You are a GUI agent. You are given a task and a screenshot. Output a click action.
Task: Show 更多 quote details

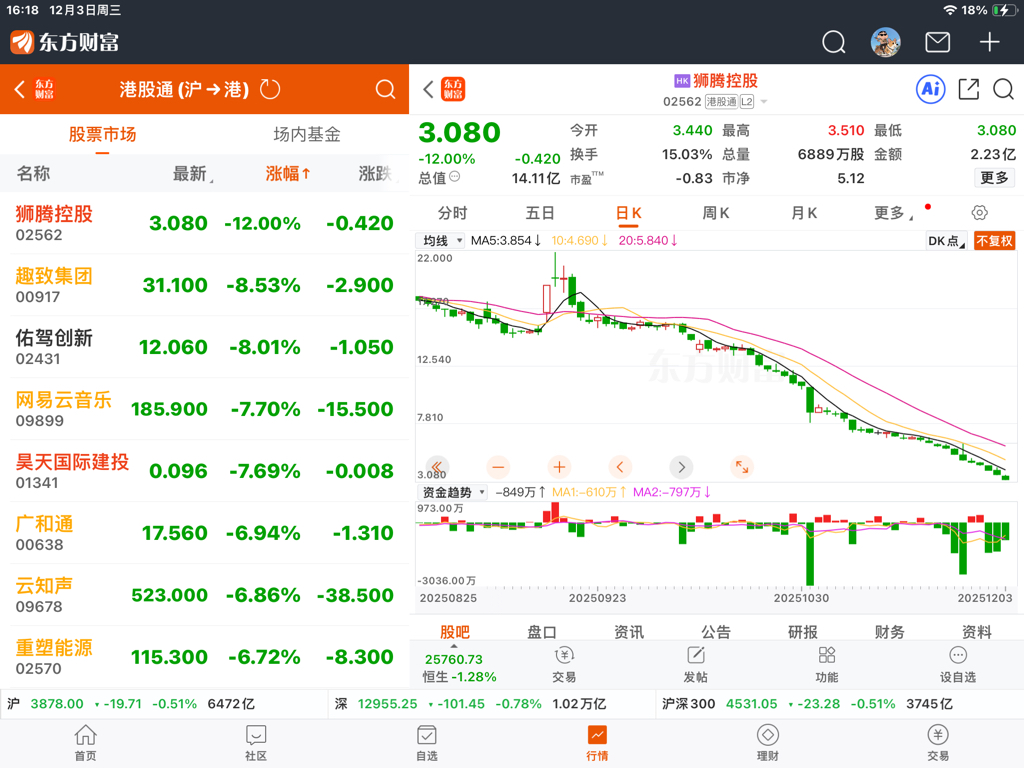[994, 178]
